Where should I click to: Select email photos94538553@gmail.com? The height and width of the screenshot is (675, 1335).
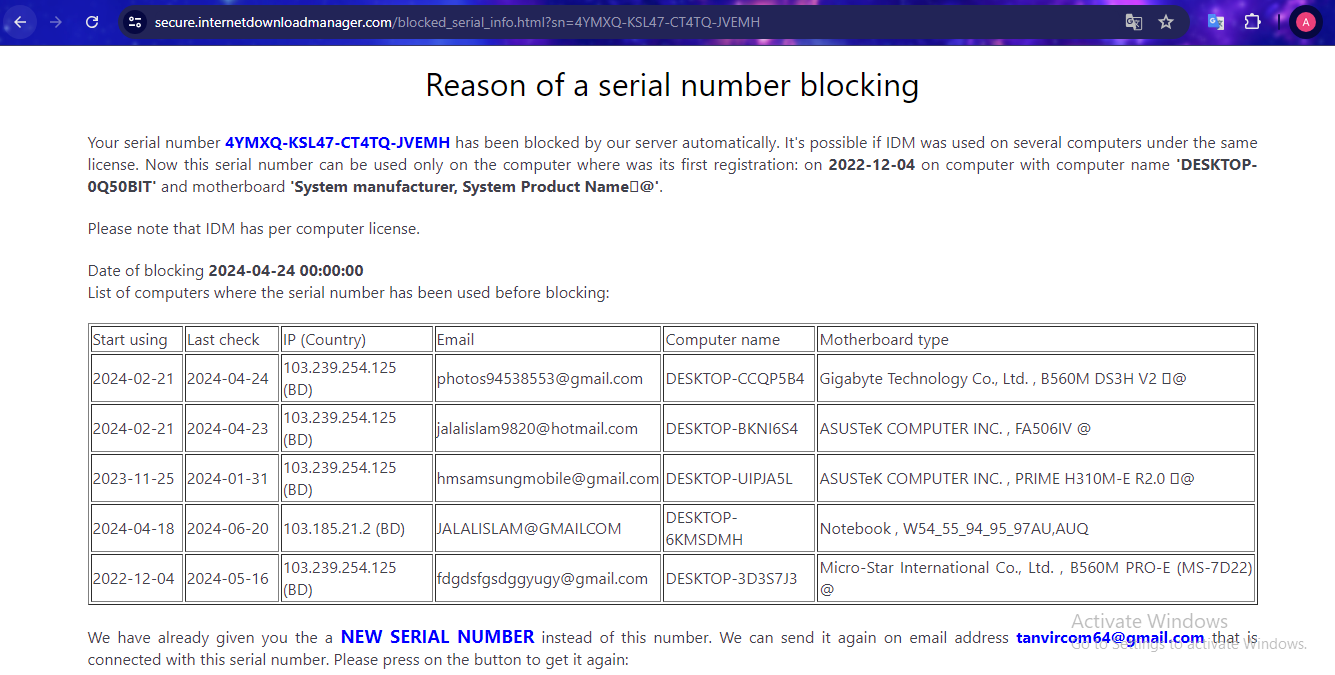pos(540,378)
